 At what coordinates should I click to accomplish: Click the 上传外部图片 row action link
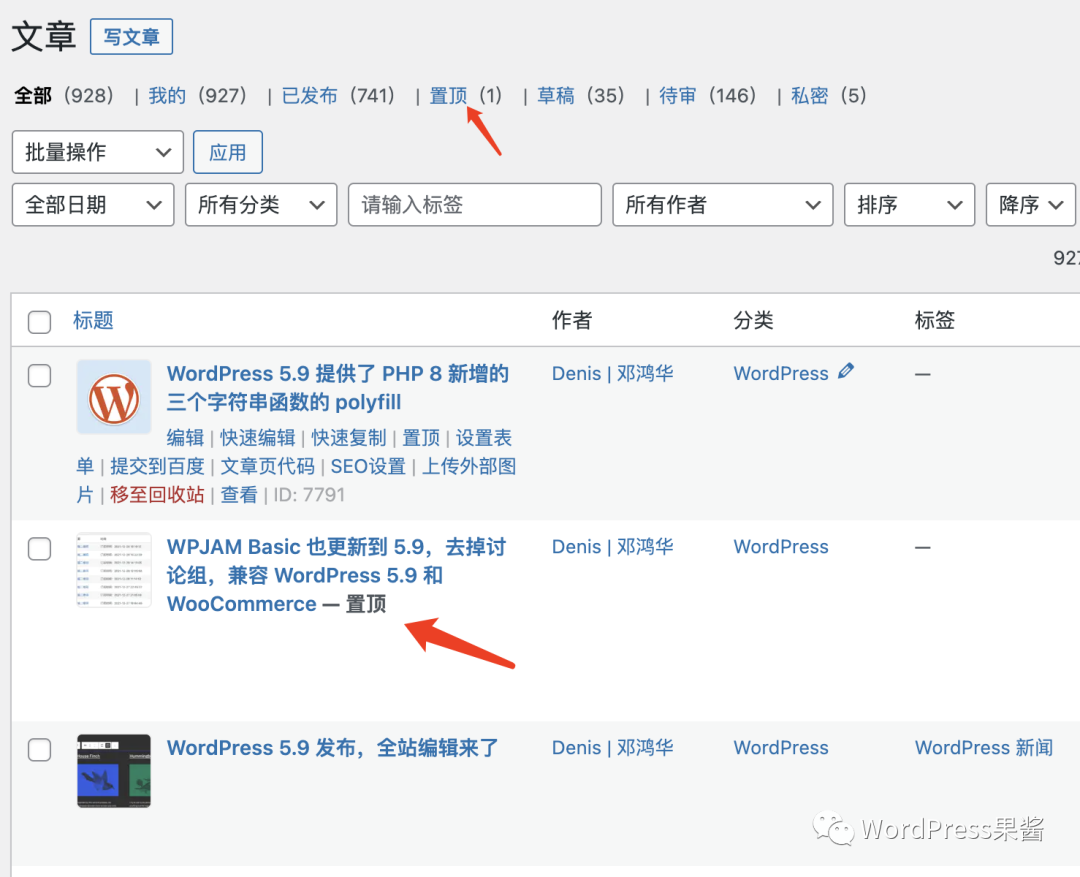468,466
